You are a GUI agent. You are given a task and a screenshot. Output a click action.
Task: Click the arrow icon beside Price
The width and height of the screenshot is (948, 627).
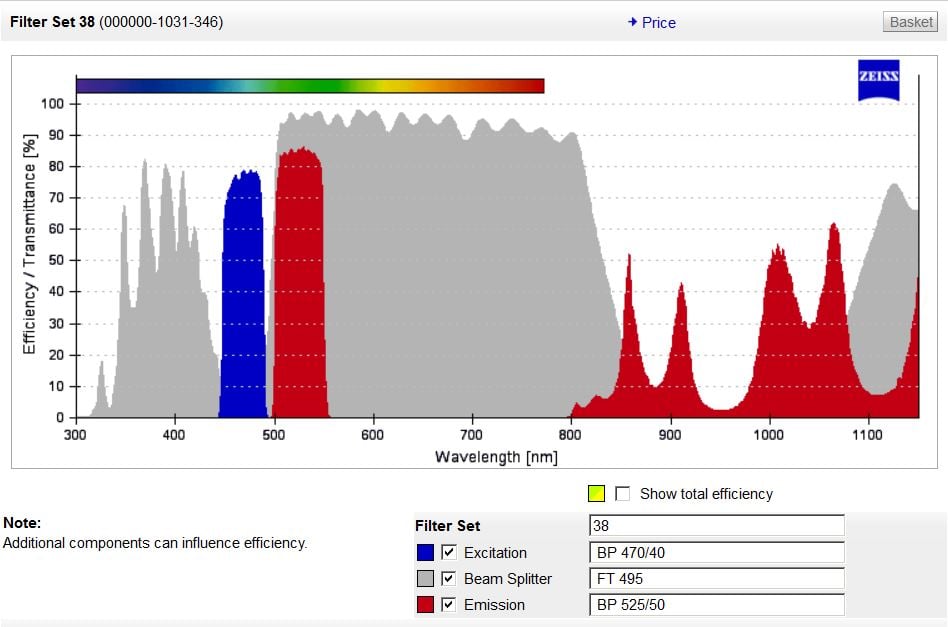632,22
